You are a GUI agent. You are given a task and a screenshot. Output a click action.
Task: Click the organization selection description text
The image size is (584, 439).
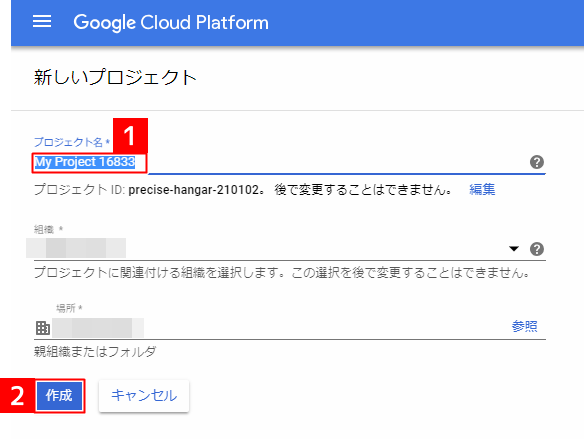click(282, 273)
